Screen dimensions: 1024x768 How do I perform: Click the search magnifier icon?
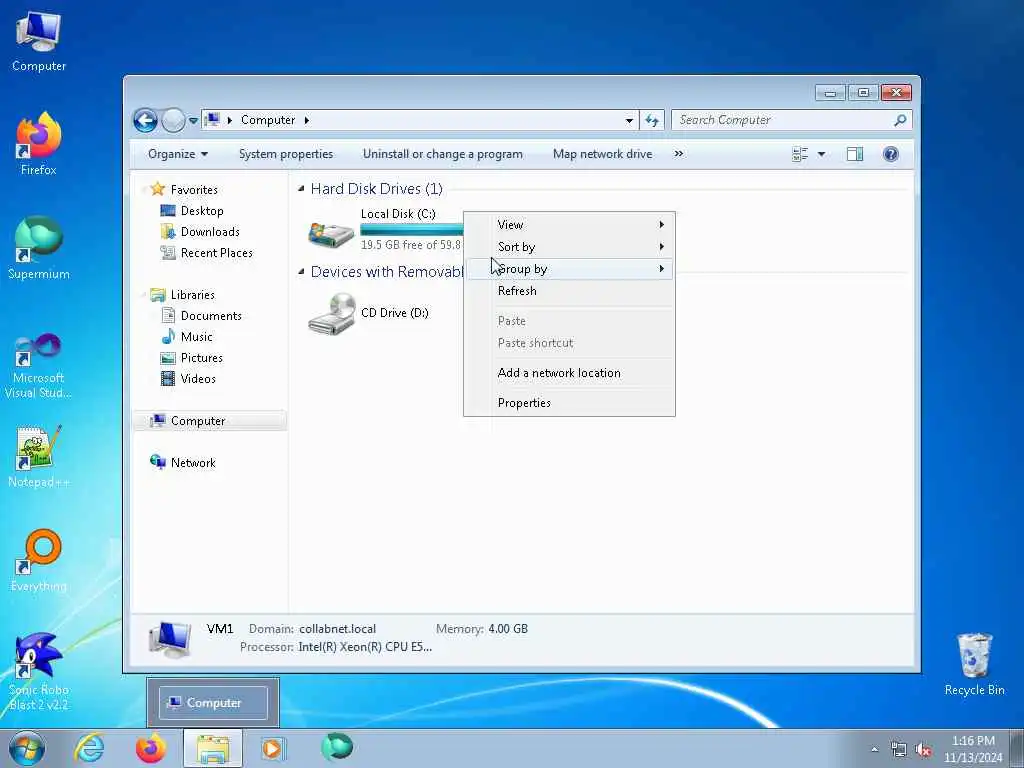pos(900,120)
